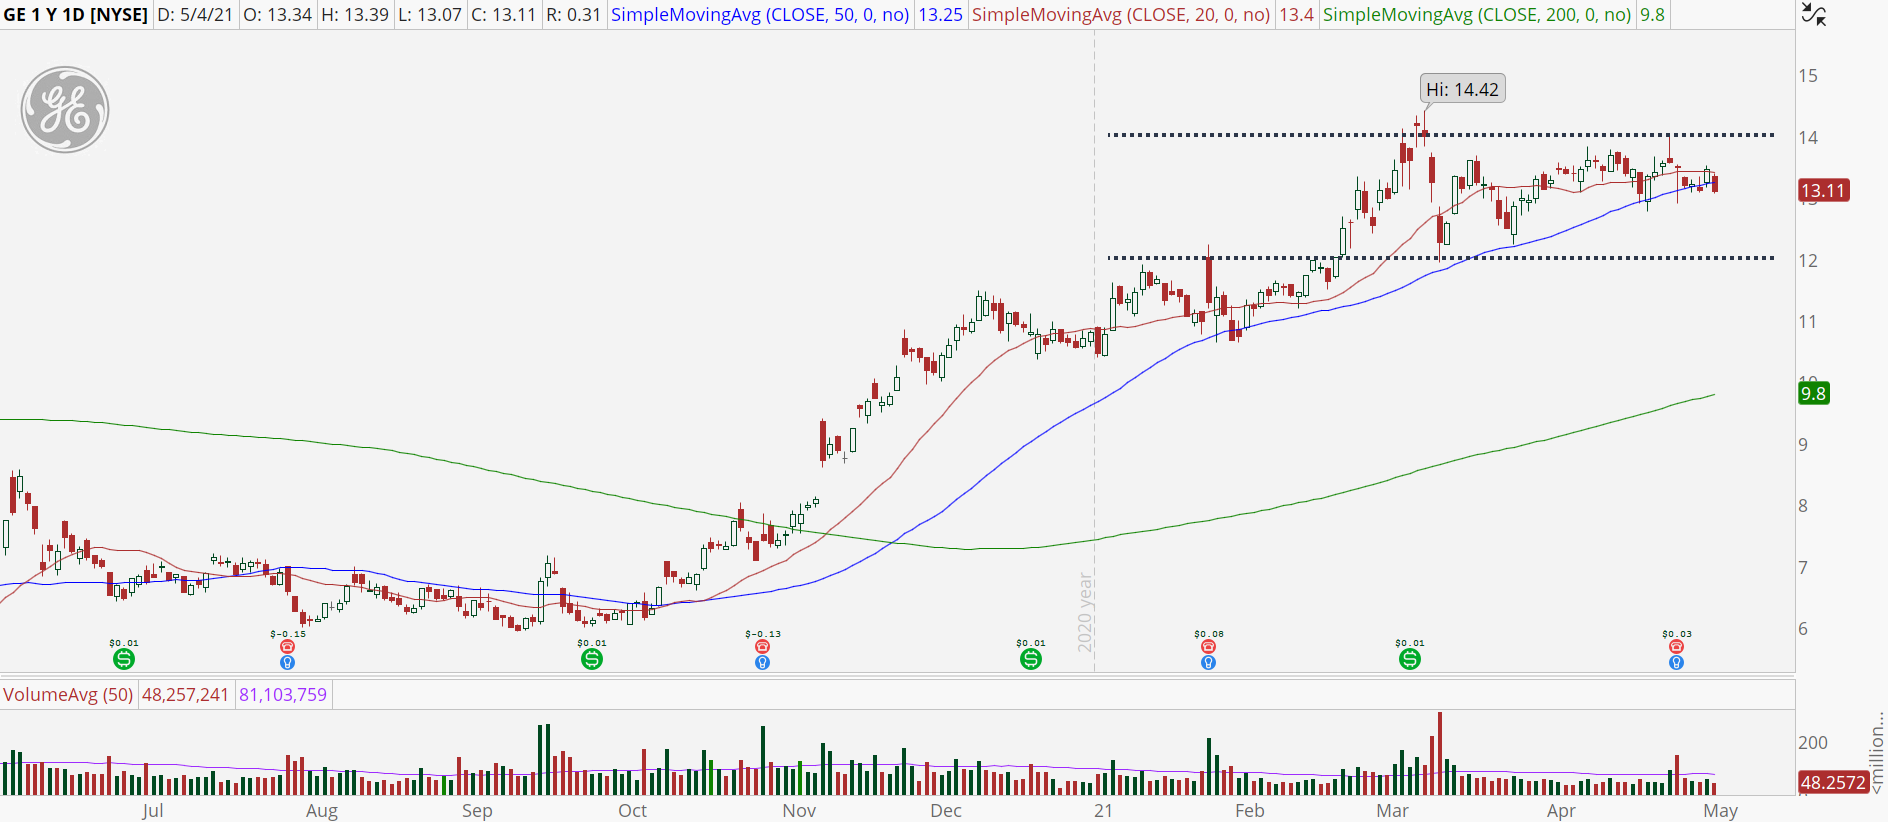
Task: Click the blue lightbulb icon under $-0.13
Action: pos(763,662)
